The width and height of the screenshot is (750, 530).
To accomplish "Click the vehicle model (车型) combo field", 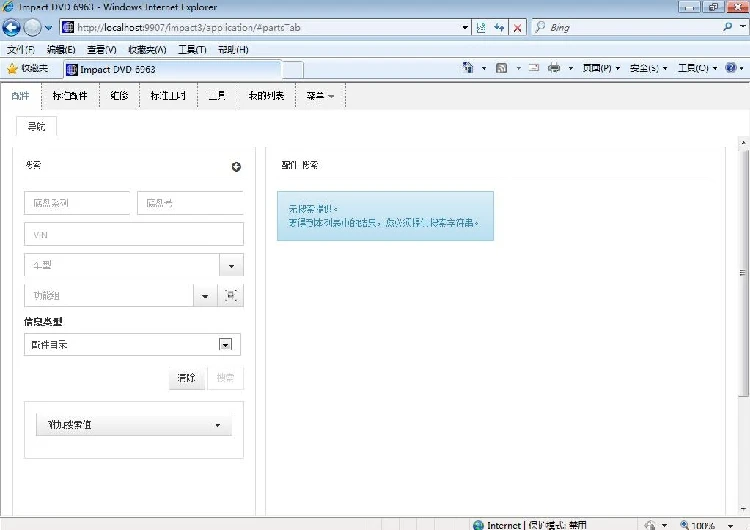I will pos(121,265).
